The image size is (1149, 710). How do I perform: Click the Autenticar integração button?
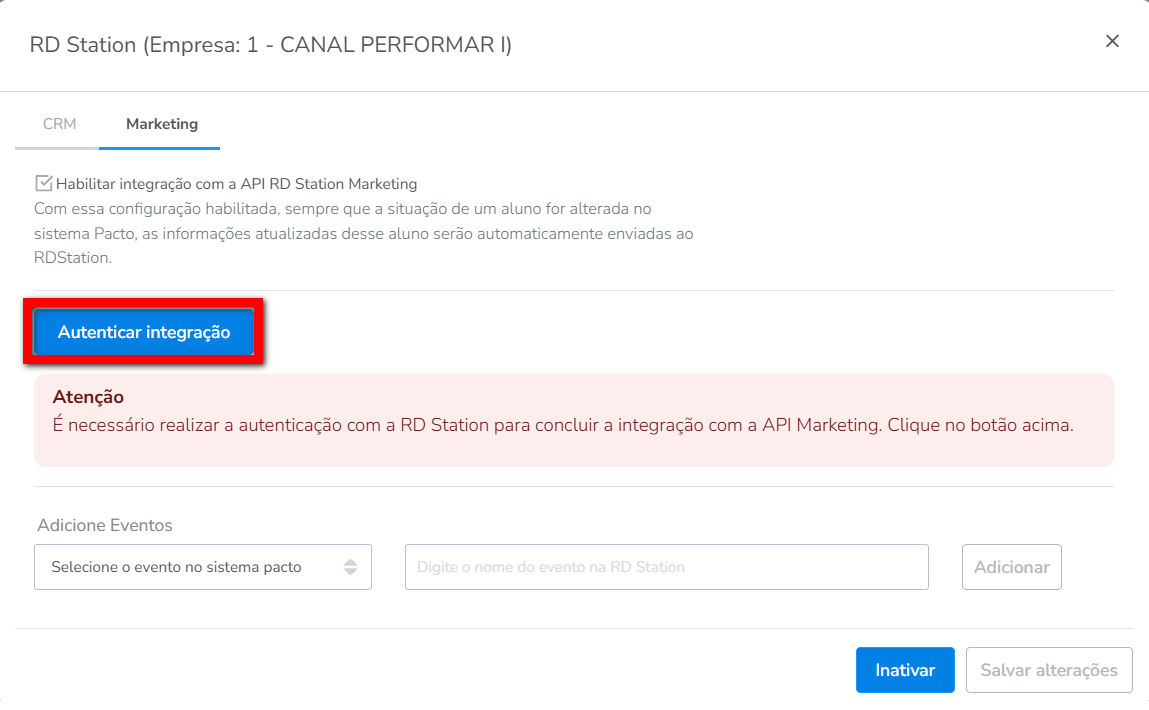coord(144,332)
